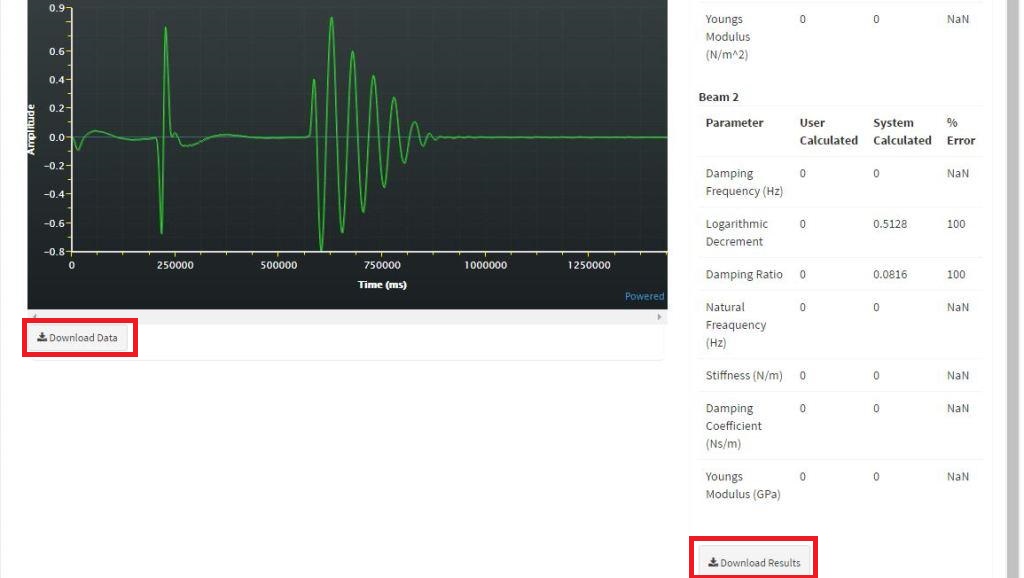The image size is (1024, 578).
Task: Click the Natural Freaquency (Hz) label
Action: click(x=735, y=325)
